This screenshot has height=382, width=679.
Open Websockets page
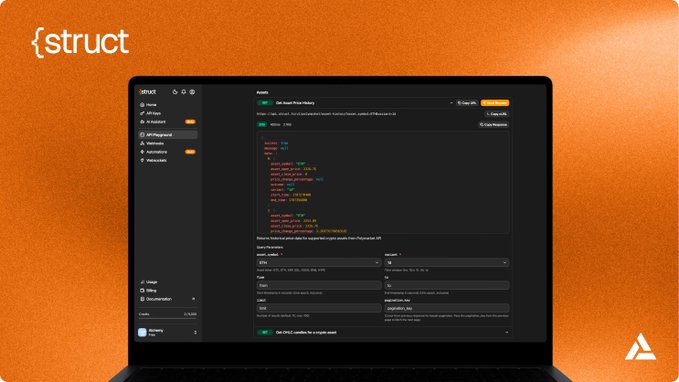[x=156, y=161]
